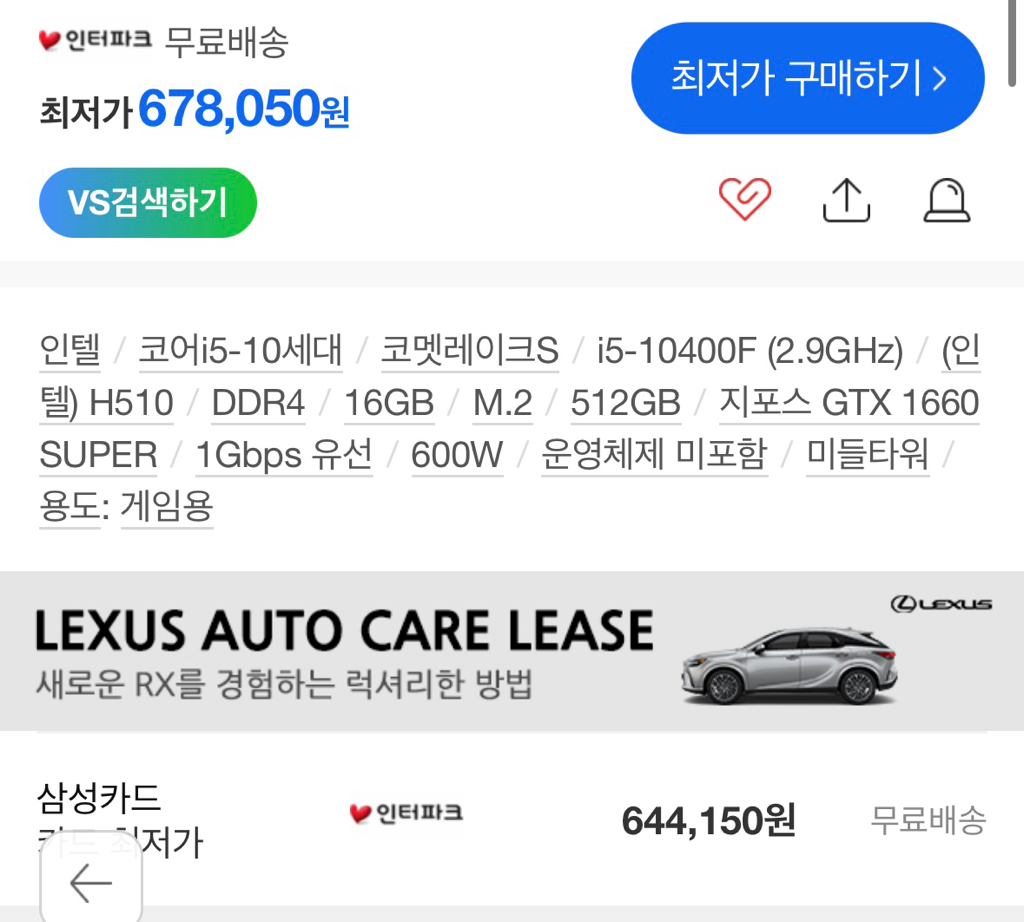Tap the price alert bell icon
This screenshot has width=1024, height=922.
947,200
